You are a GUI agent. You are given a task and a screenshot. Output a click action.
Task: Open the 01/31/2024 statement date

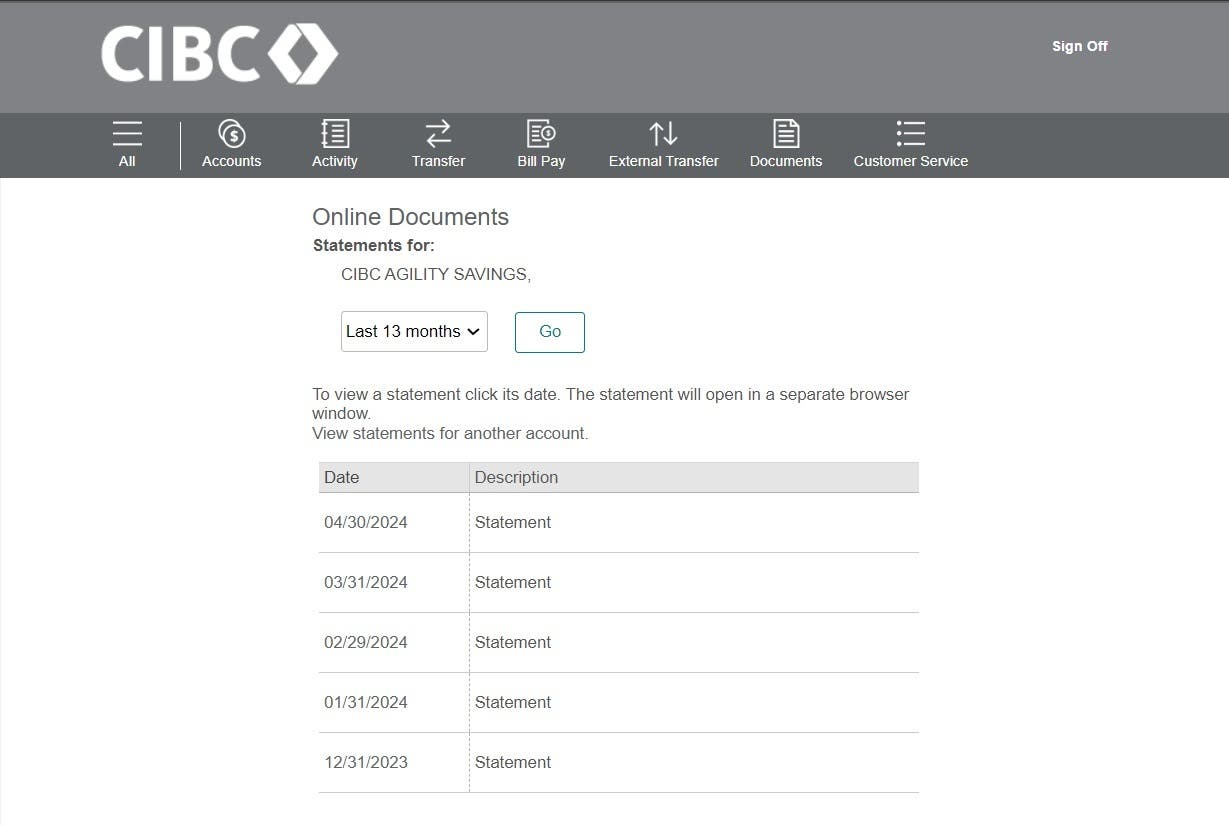coord(366,703)
